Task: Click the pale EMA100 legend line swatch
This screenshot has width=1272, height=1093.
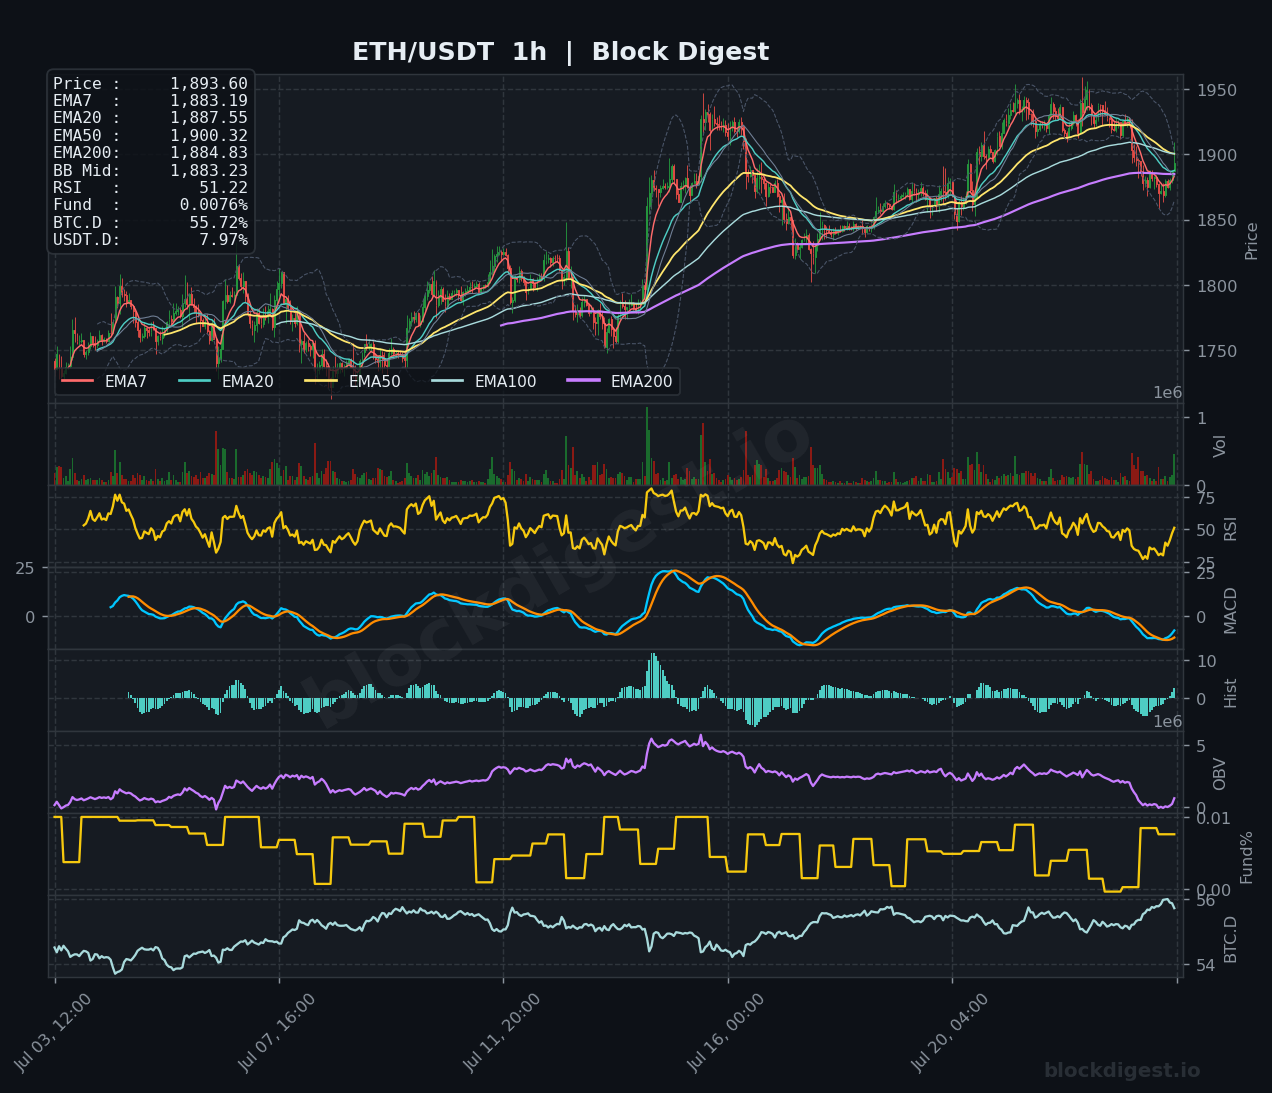Action: pyautogui.click(x=447, y=382)
